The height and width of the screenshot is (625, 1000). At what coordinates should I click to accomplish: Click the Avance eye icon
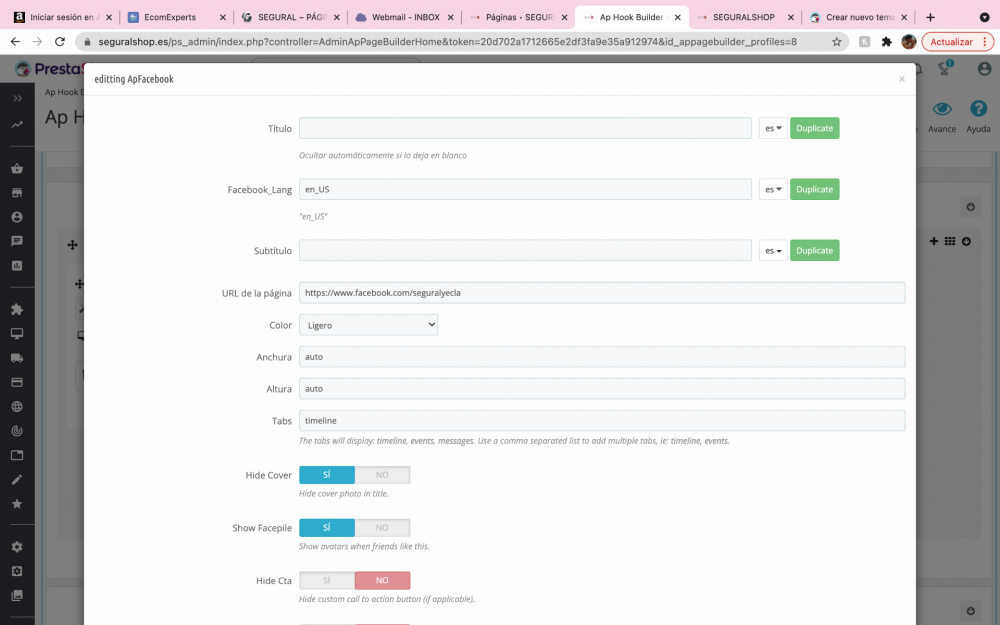click(x=942, y=109)
